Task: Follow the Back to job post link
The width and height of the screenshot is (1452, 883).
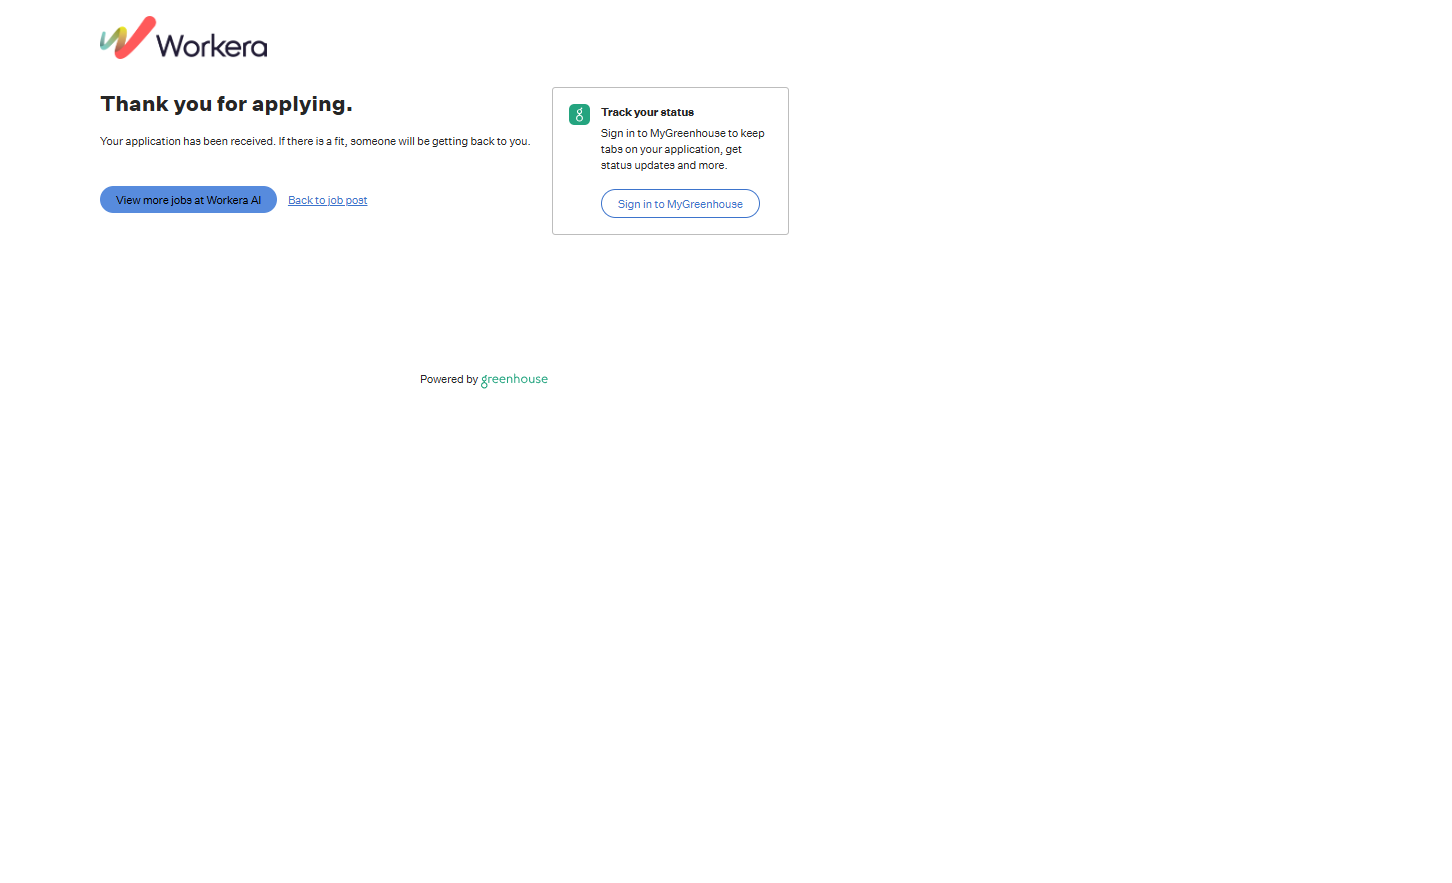Action: 327,201
